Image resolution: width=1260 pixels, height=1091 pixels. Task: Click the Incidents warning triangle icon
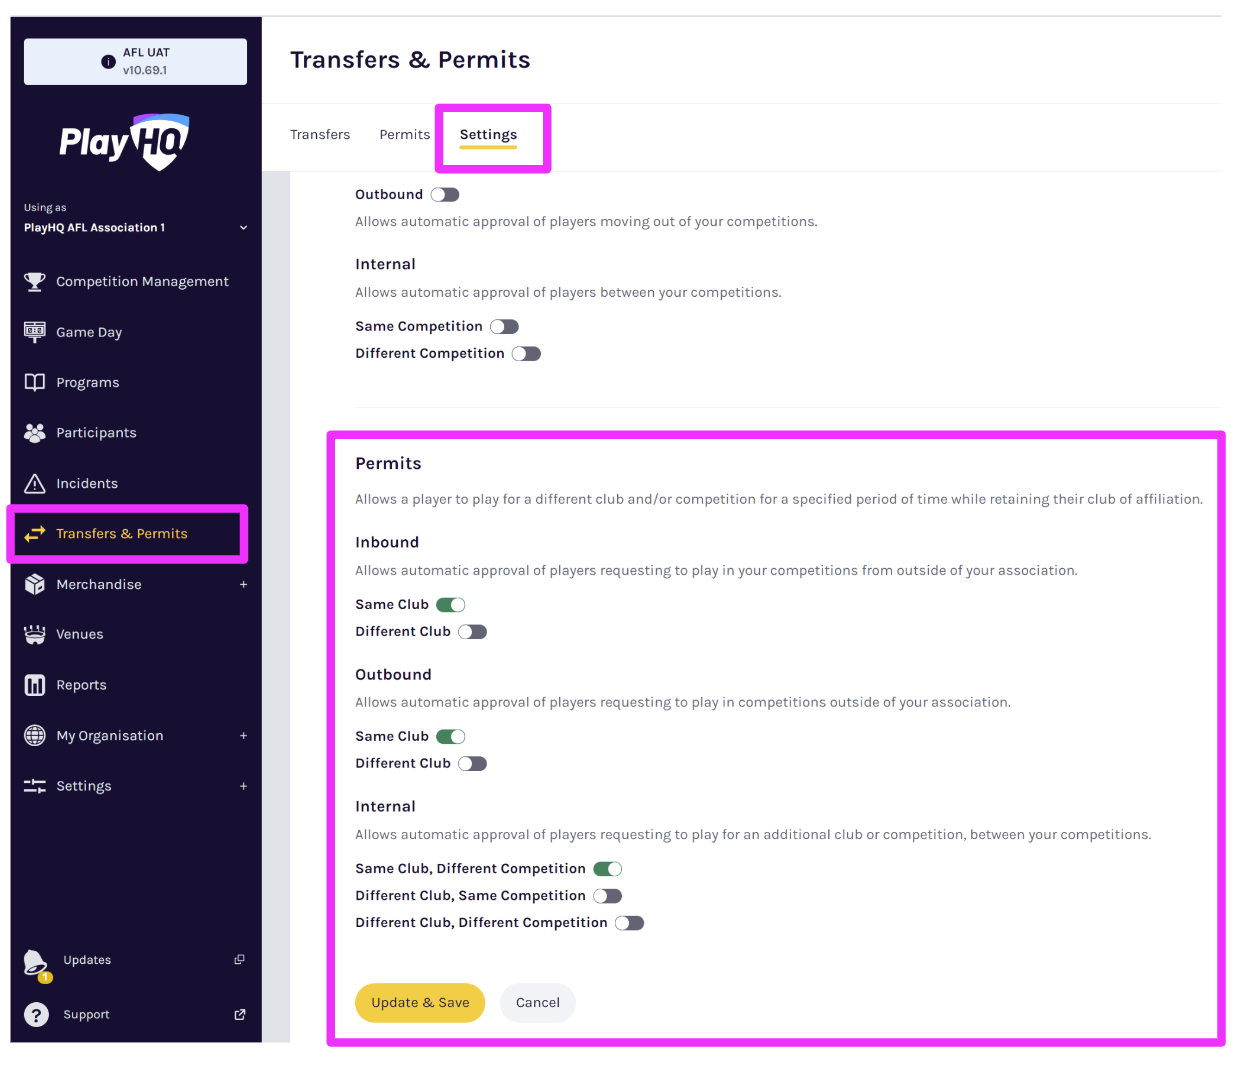click(35, 484)
